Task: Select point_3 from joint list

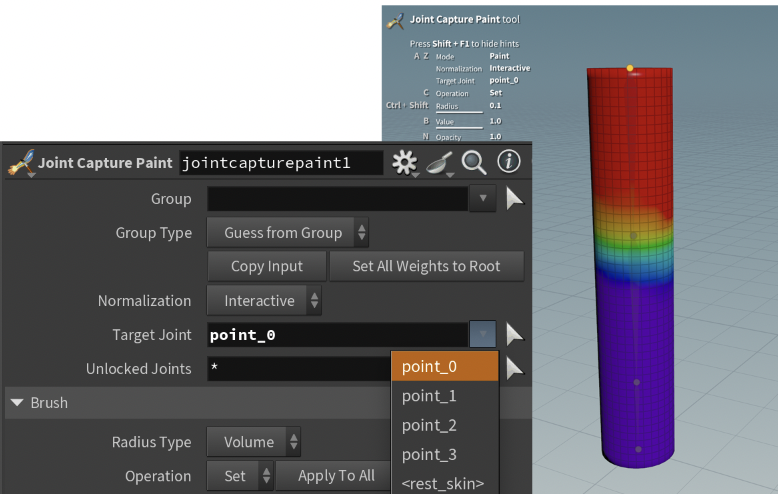Action: [445, 454]
